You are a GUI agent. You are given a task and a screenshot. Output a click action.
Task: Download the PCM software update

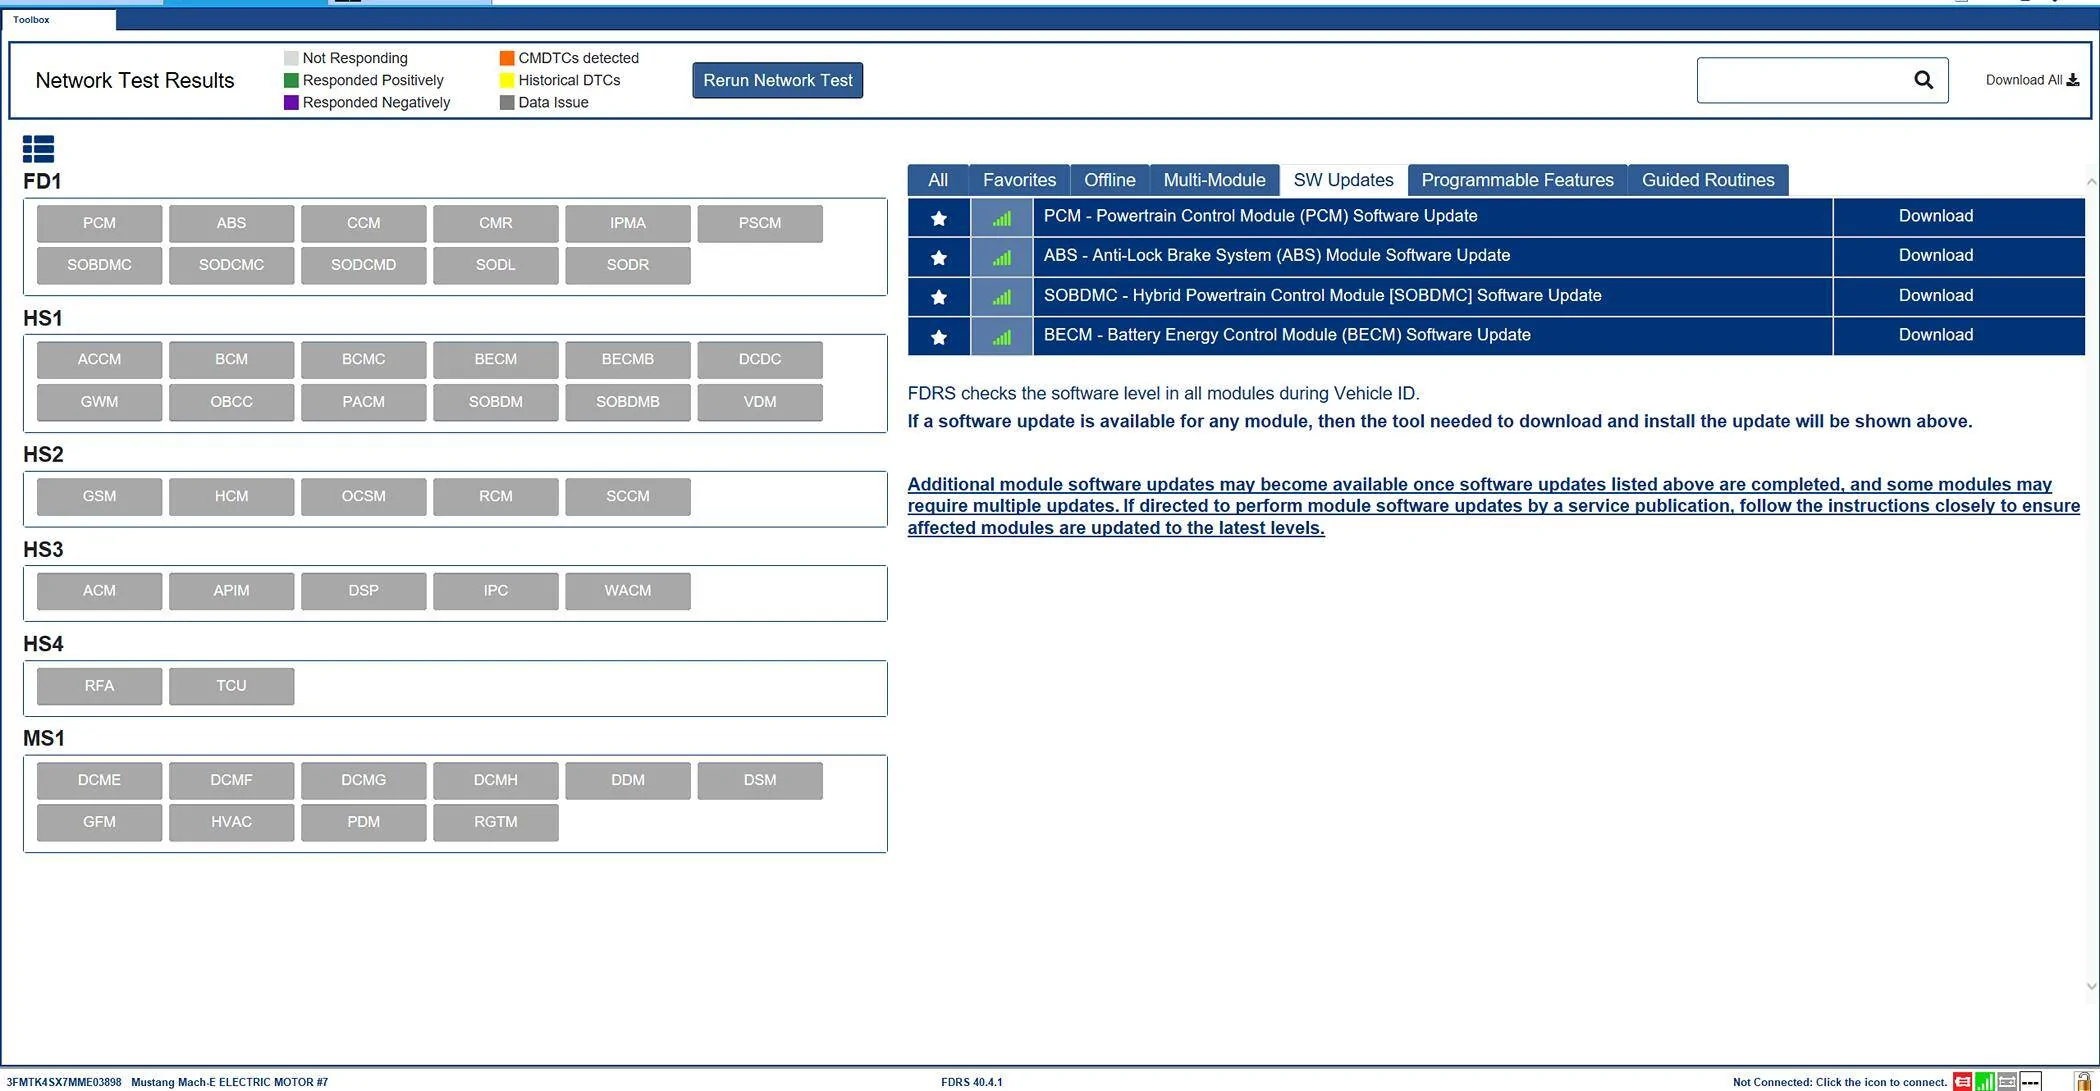[1936, 216]
